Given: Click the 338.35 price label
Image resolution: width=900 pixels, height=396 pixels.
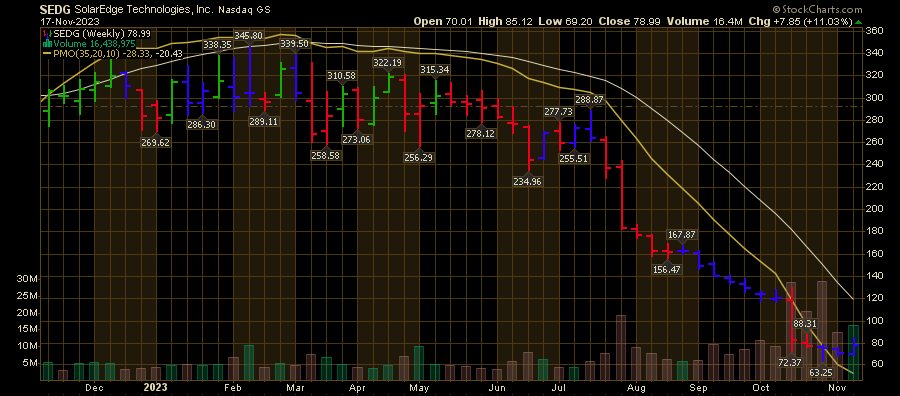Looking at the screenshot, I should point(217,44).
